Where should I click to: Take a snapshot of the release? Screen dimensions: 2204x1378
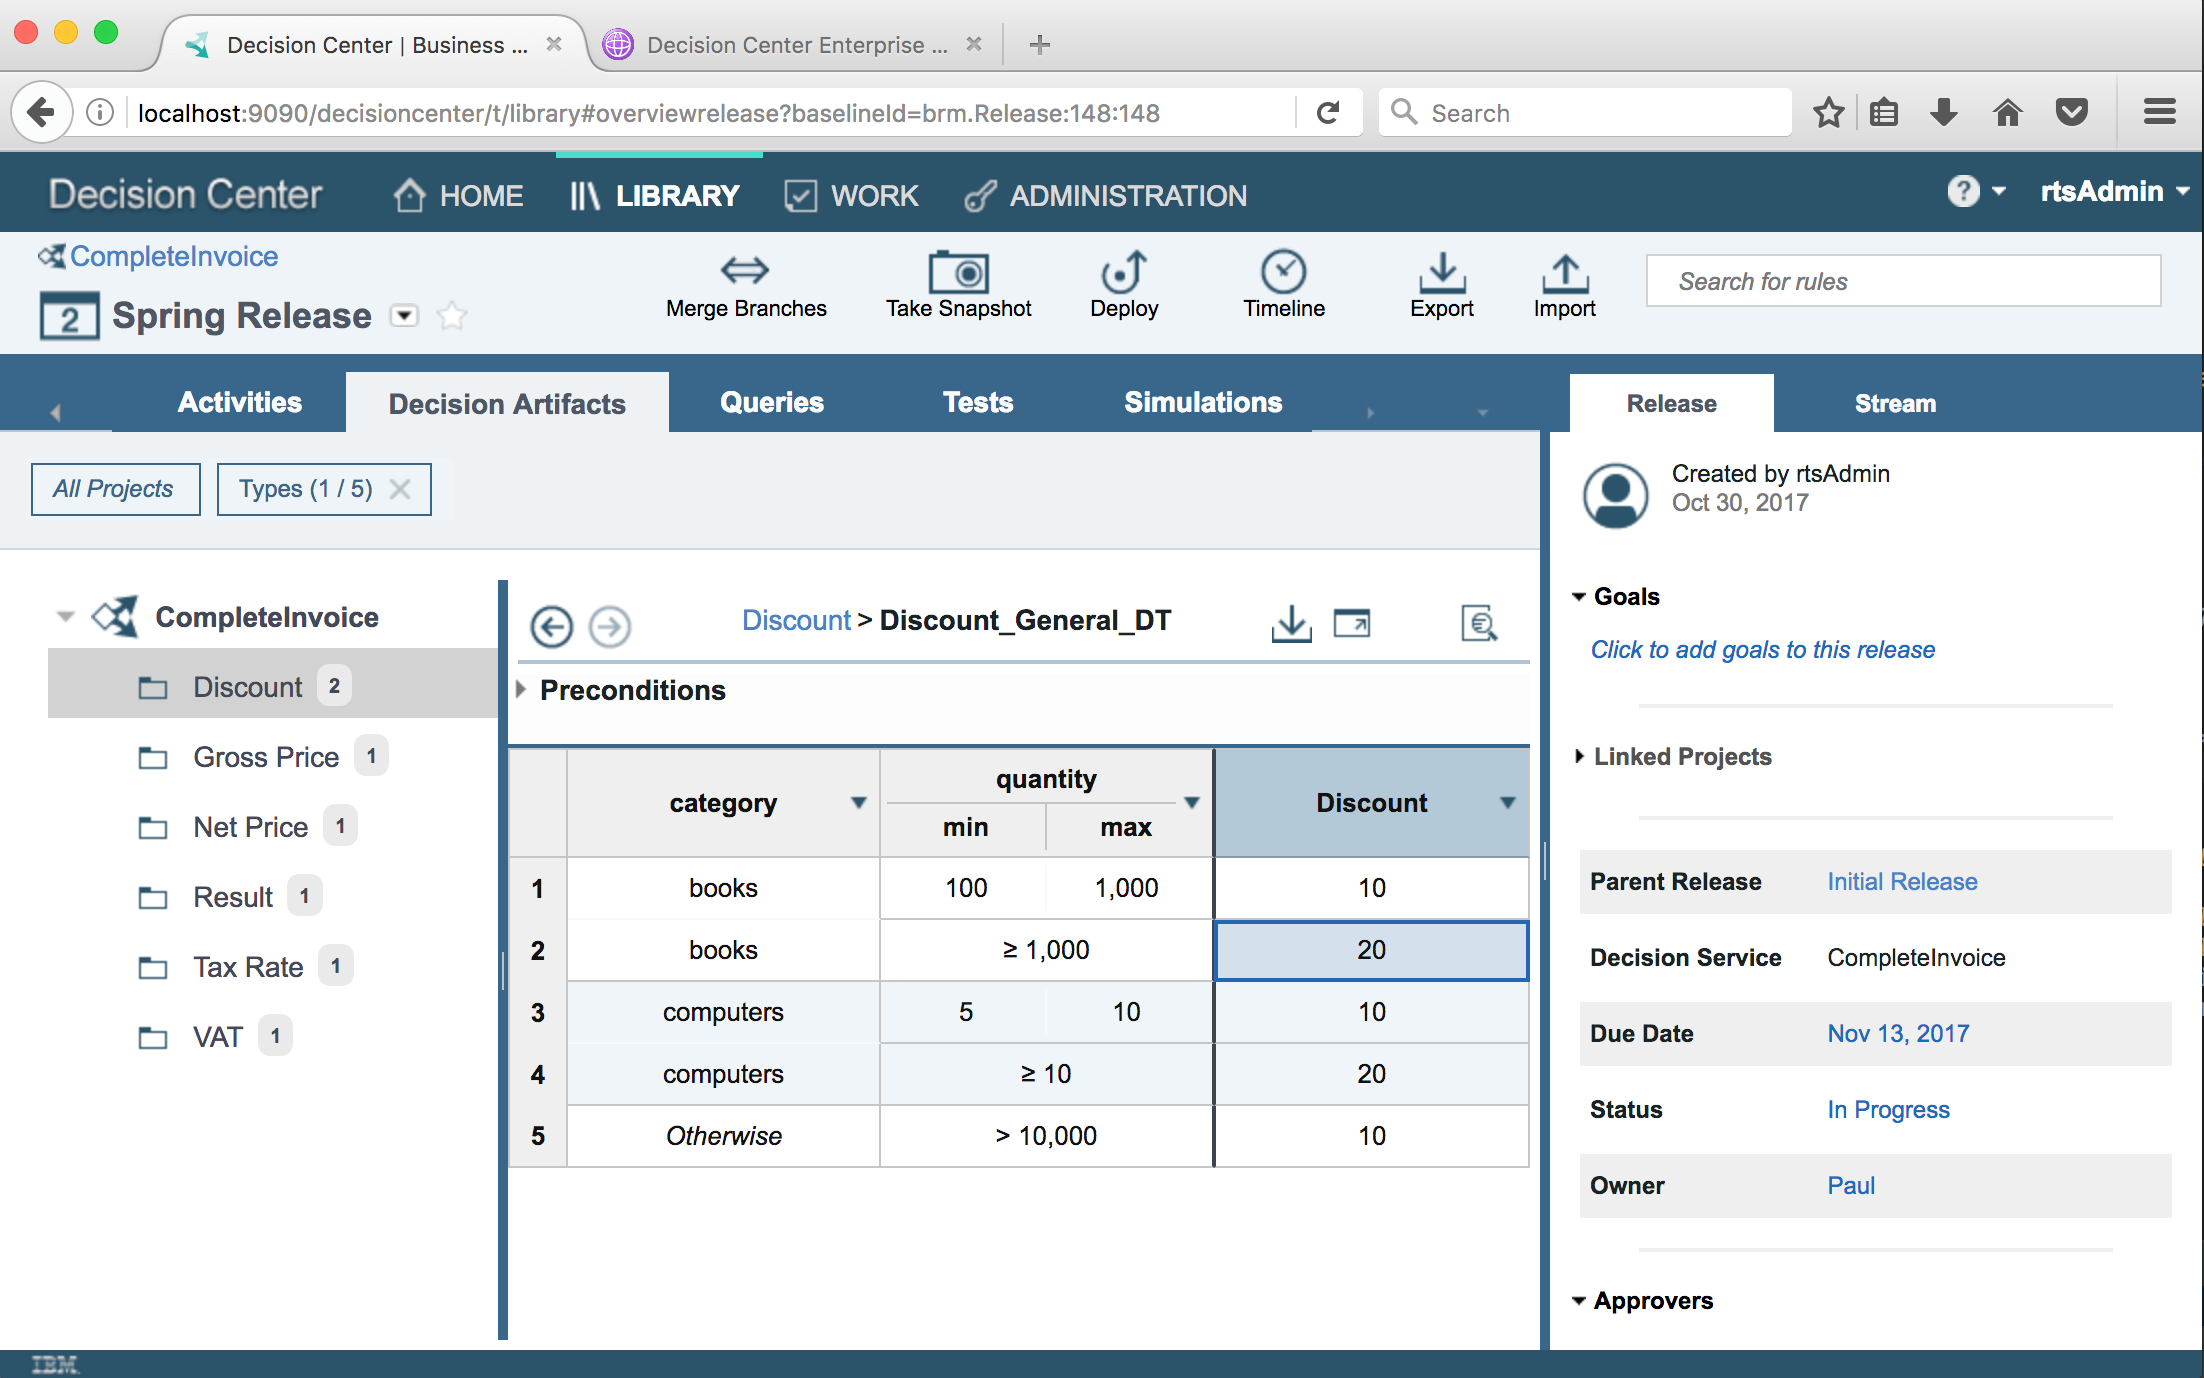point(958,272)
